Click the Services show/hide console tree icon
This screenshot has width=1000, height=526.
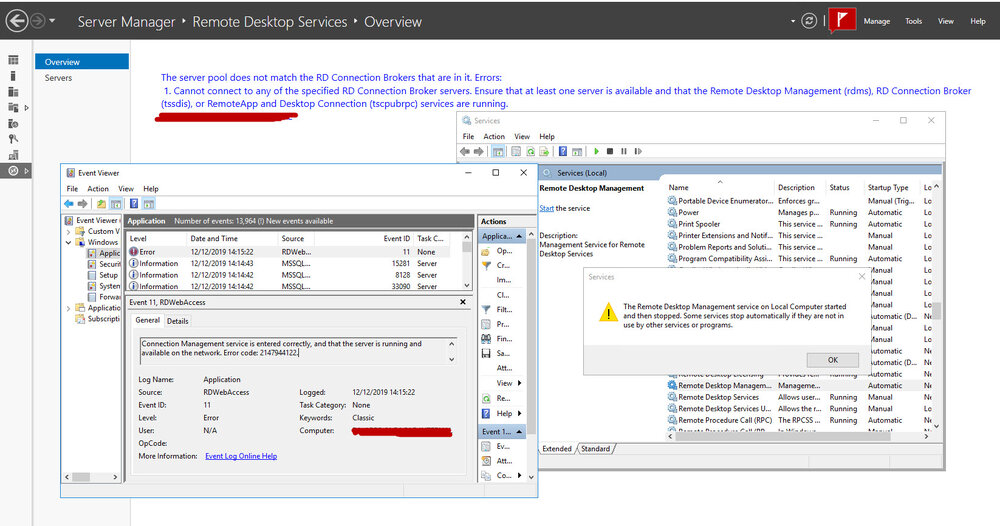[x=498, y=151]
